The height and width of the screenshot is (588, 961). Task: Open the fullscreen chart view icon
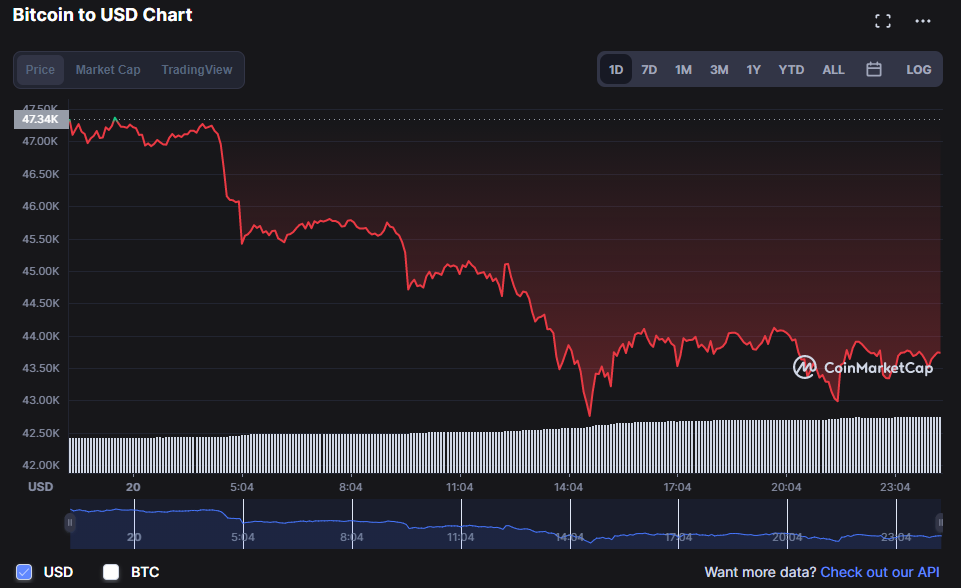(883, 21)
